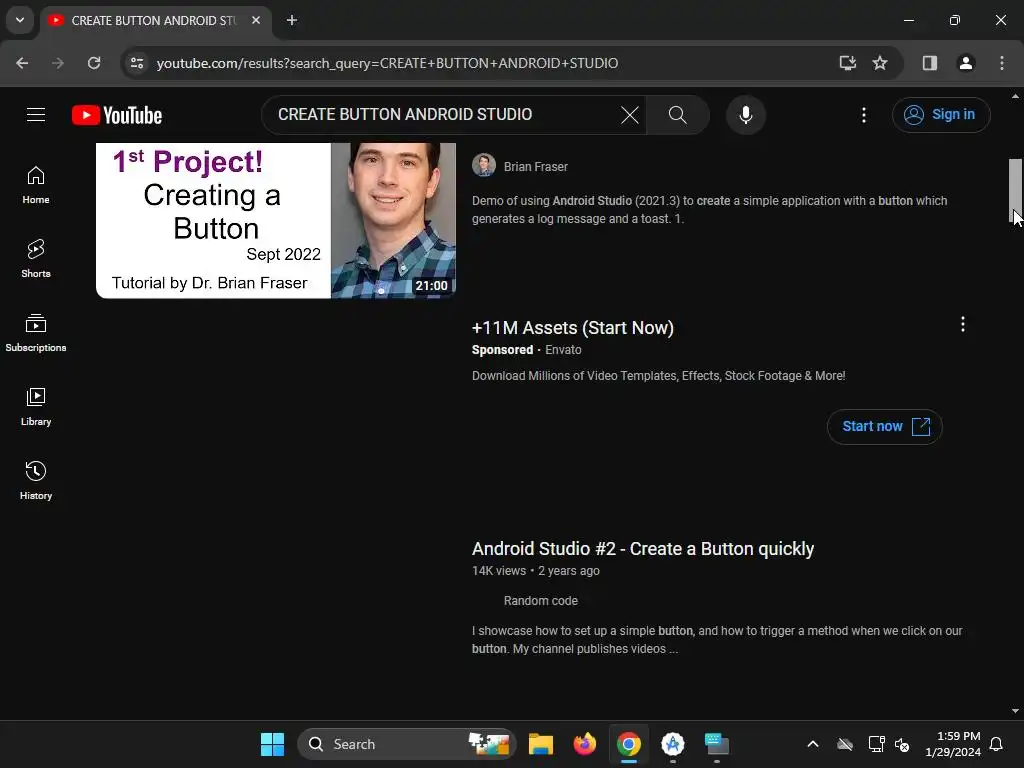
Task: Close the YouTube browser tab
Action: 256,20
